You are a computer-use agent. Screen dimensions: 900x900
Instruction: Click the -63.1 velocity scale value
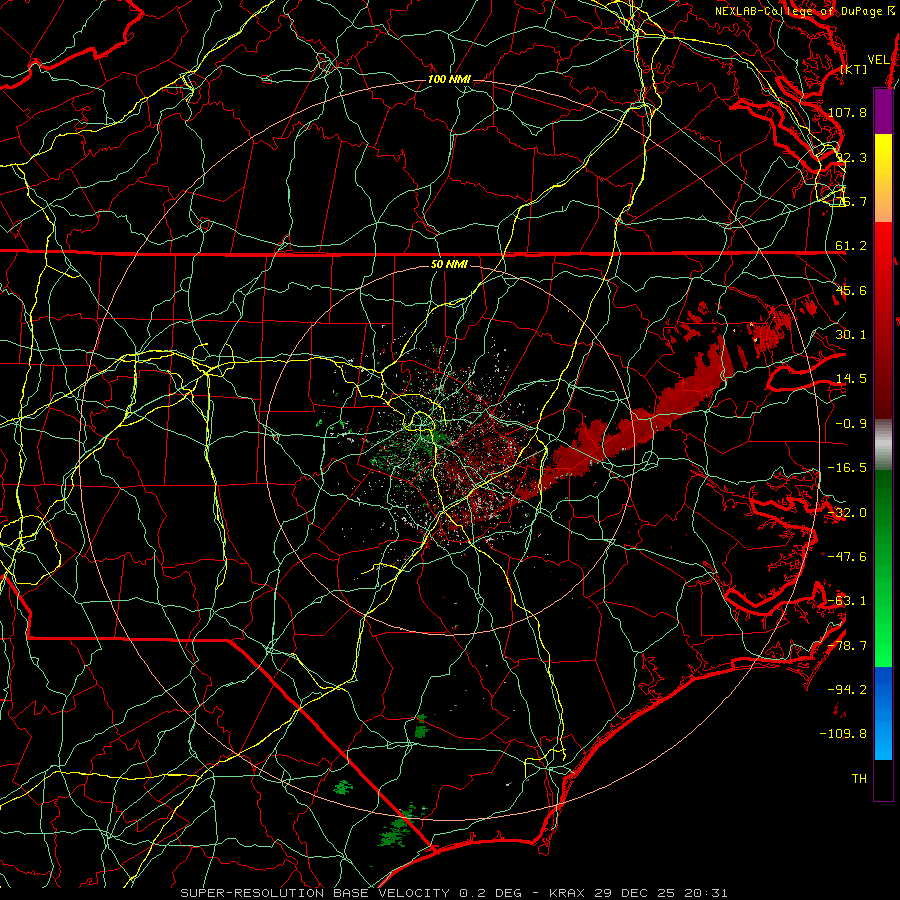click(847, 601)
